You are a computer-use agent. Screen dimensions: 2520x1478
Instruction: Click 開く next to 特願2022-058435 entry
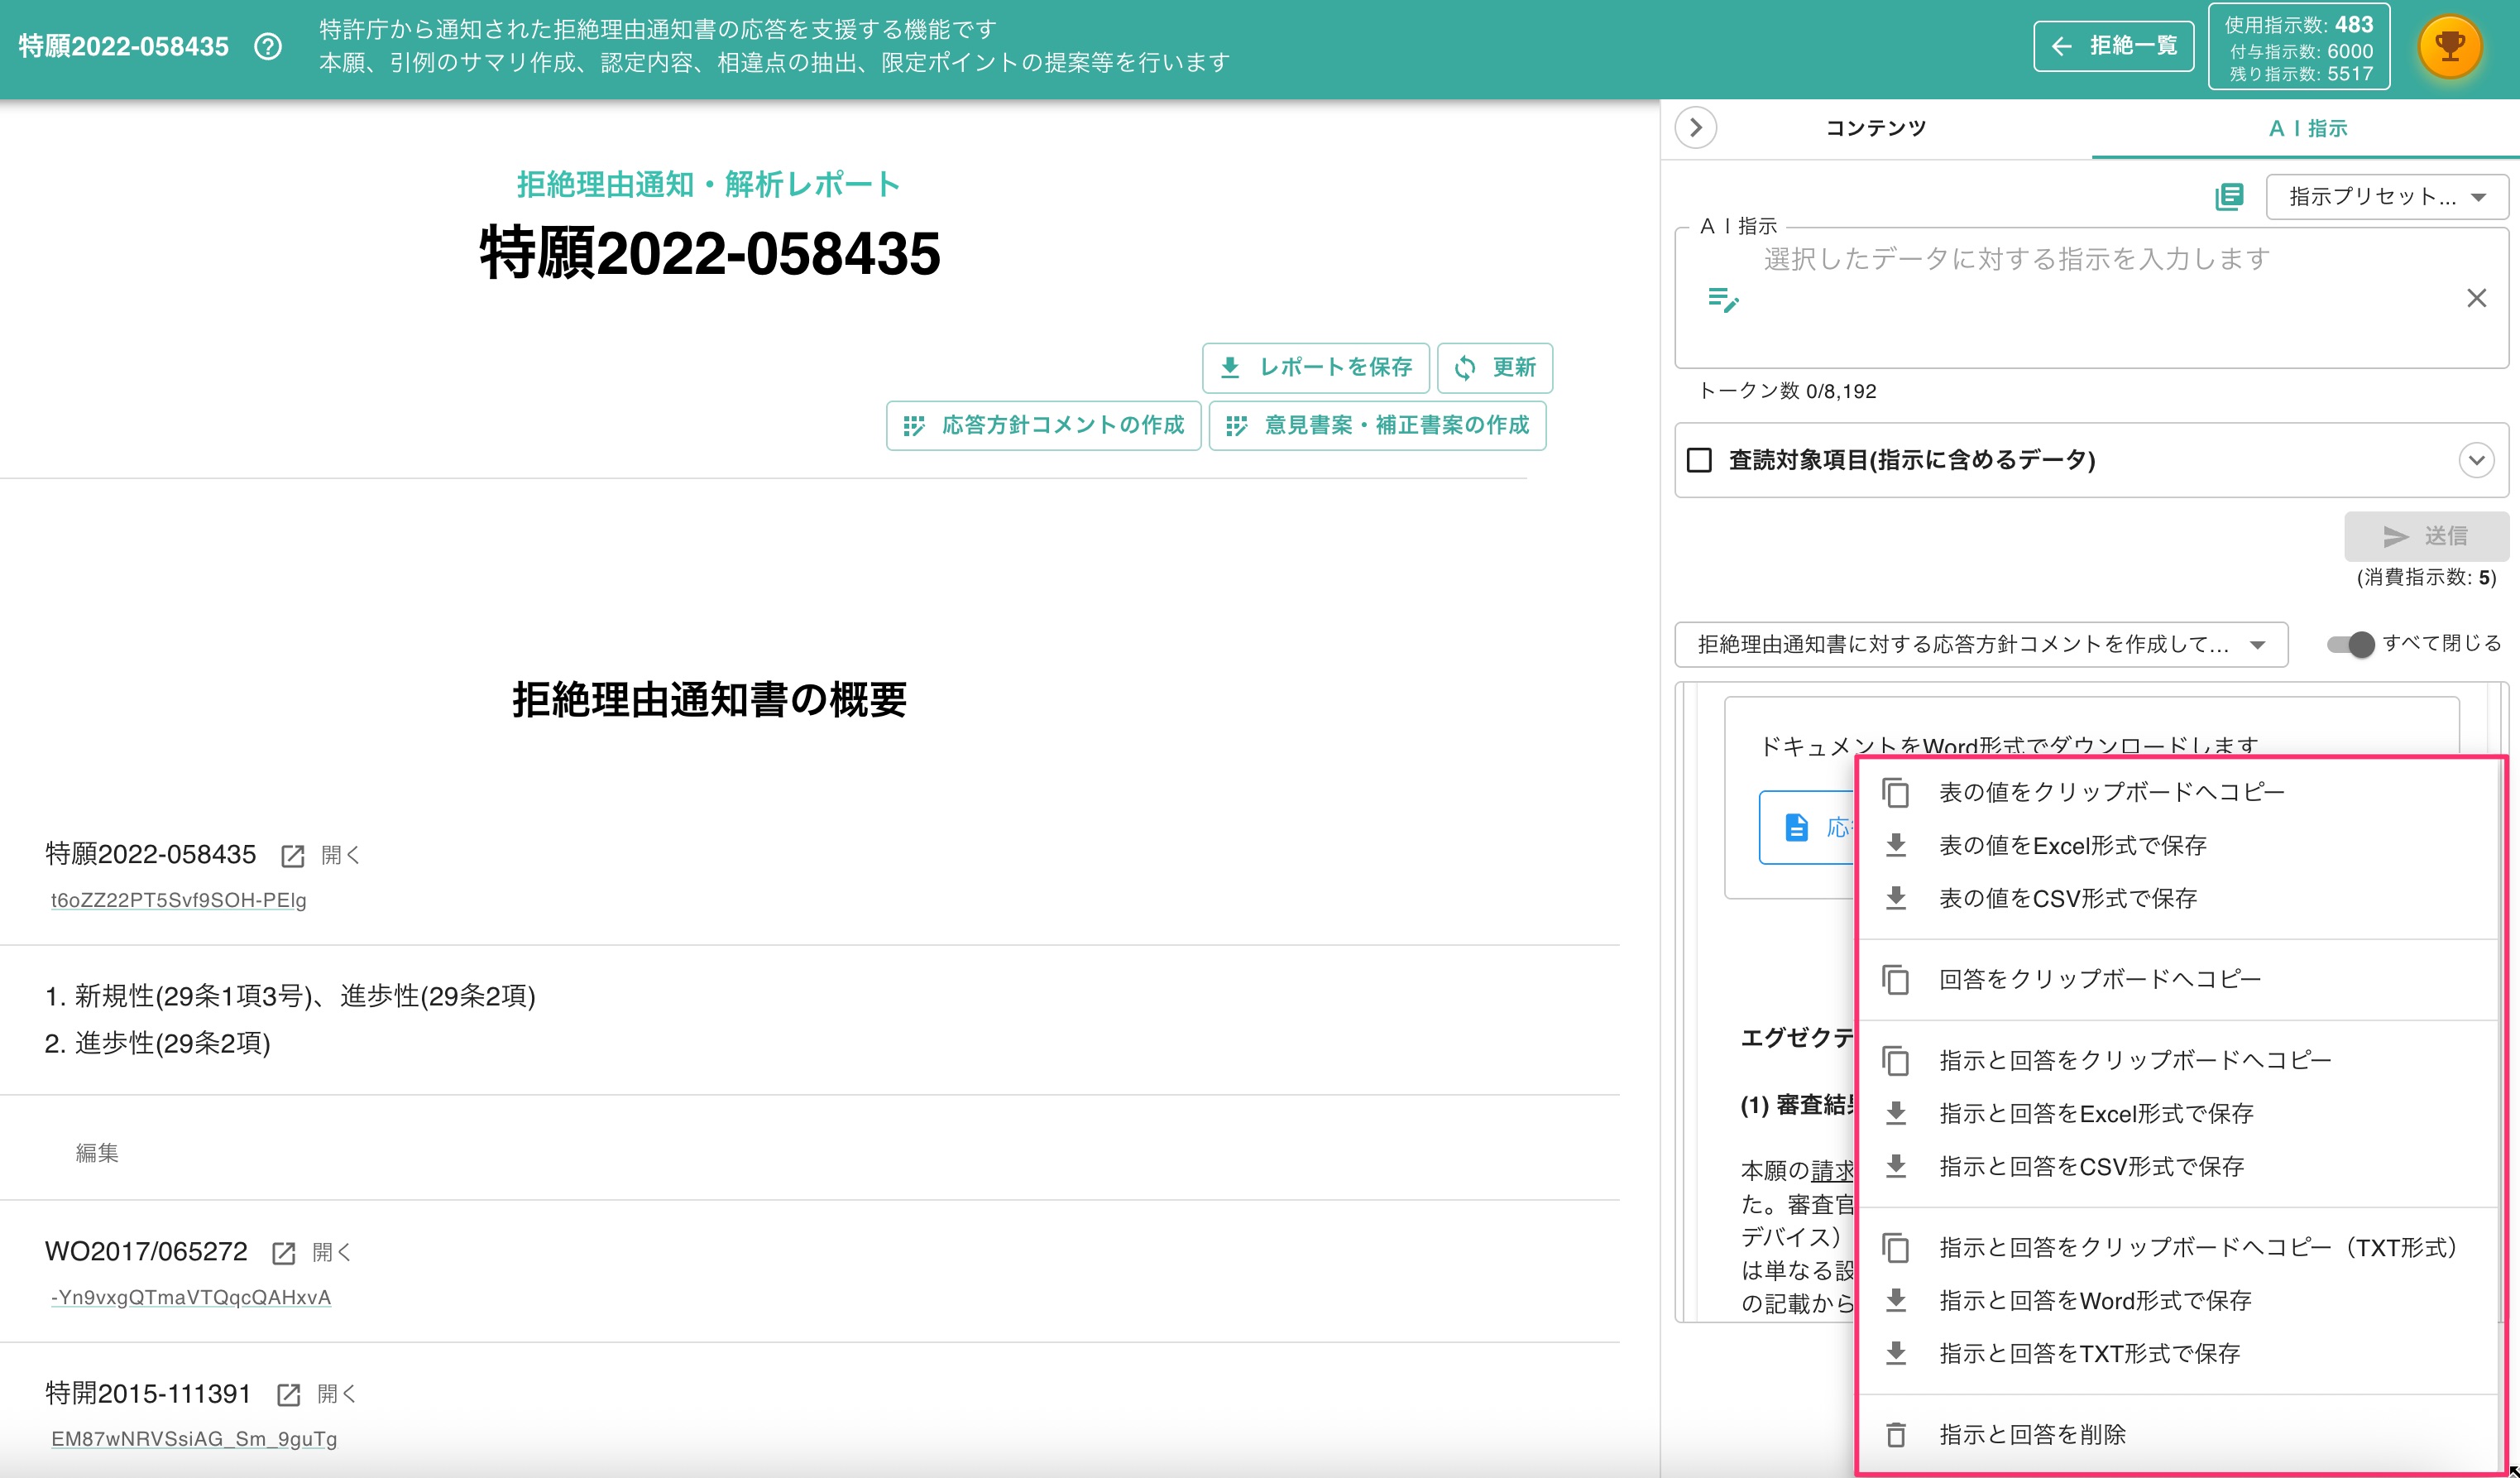click(340, 855)
